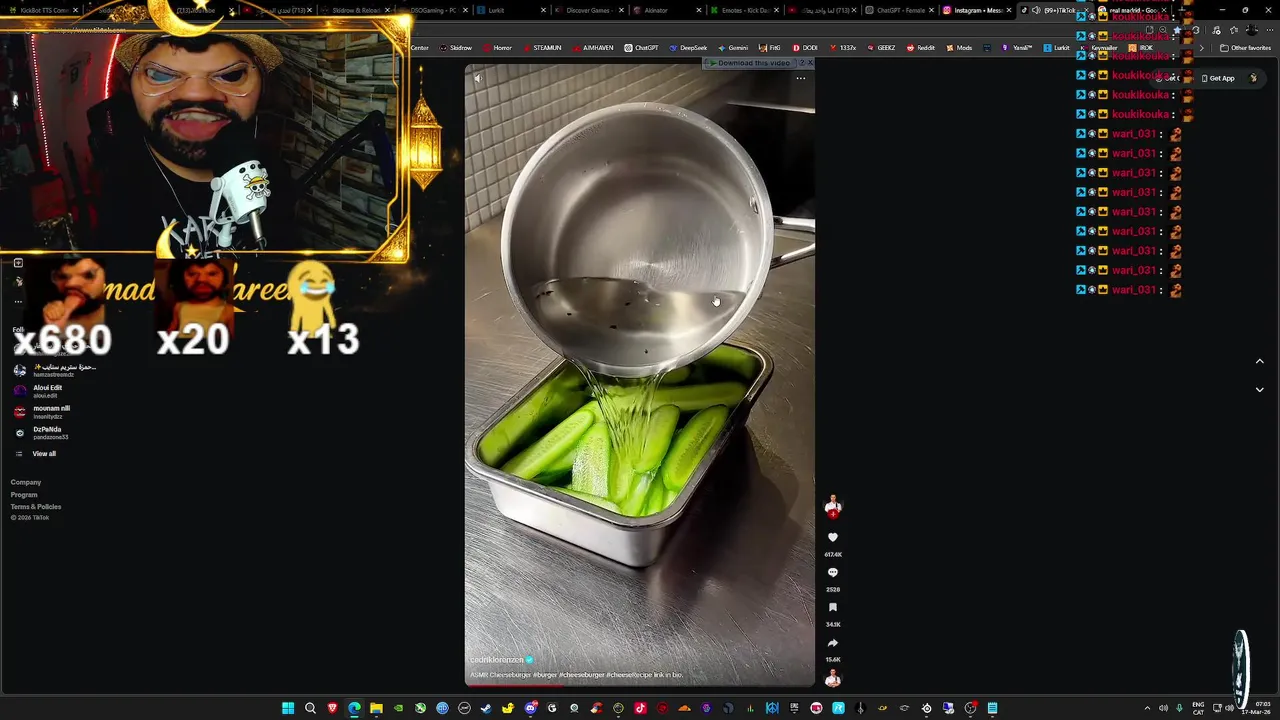
Task: Open the Skidrow bookmark
Action: click(x=456, y=48)
